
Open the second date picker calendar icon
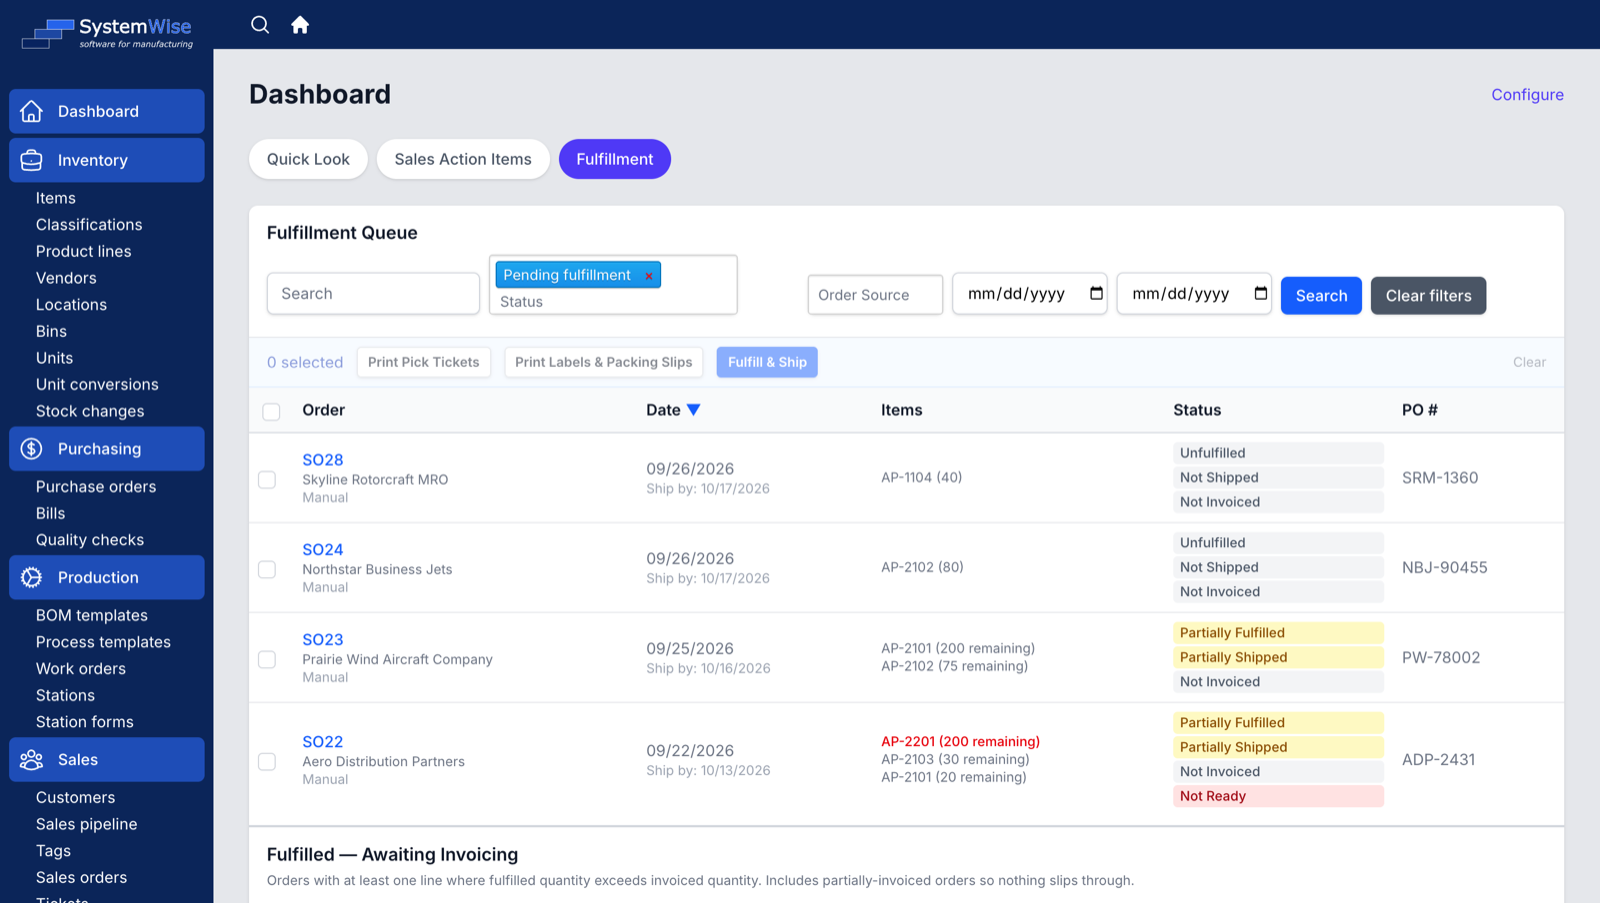(1260, 293)
